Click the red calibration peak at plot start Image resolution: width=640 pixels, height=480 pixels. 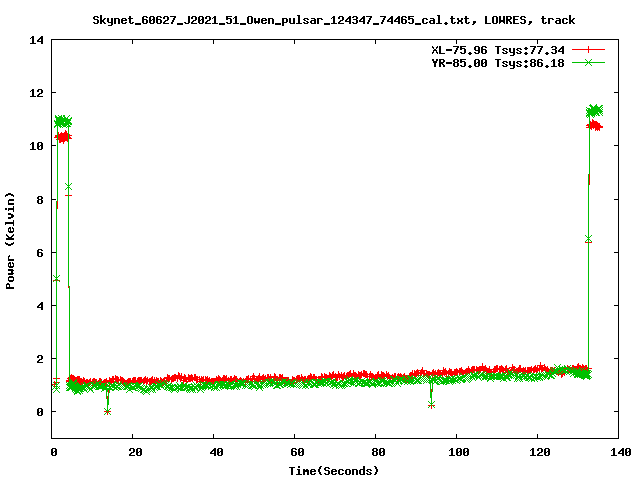coord(62,137)
